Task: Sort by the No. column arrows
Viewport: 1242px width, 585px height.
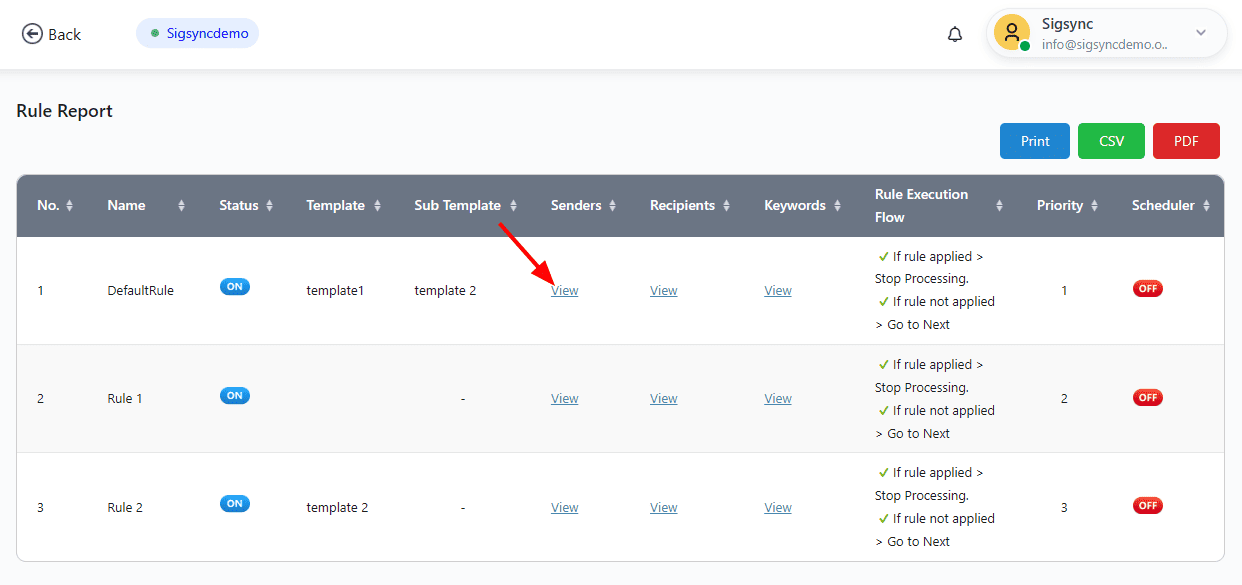Action: pos(69,206)
